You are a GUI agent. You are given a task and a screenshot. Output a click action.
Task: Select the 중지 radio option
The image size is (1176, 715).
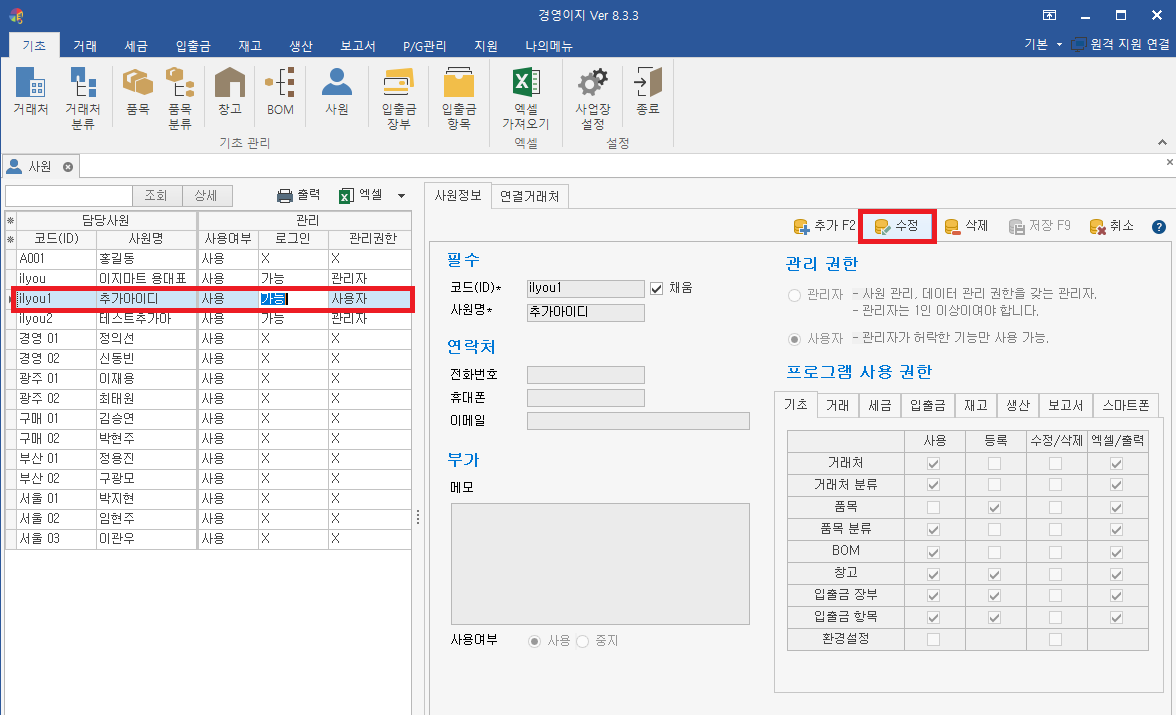[582, 640]
